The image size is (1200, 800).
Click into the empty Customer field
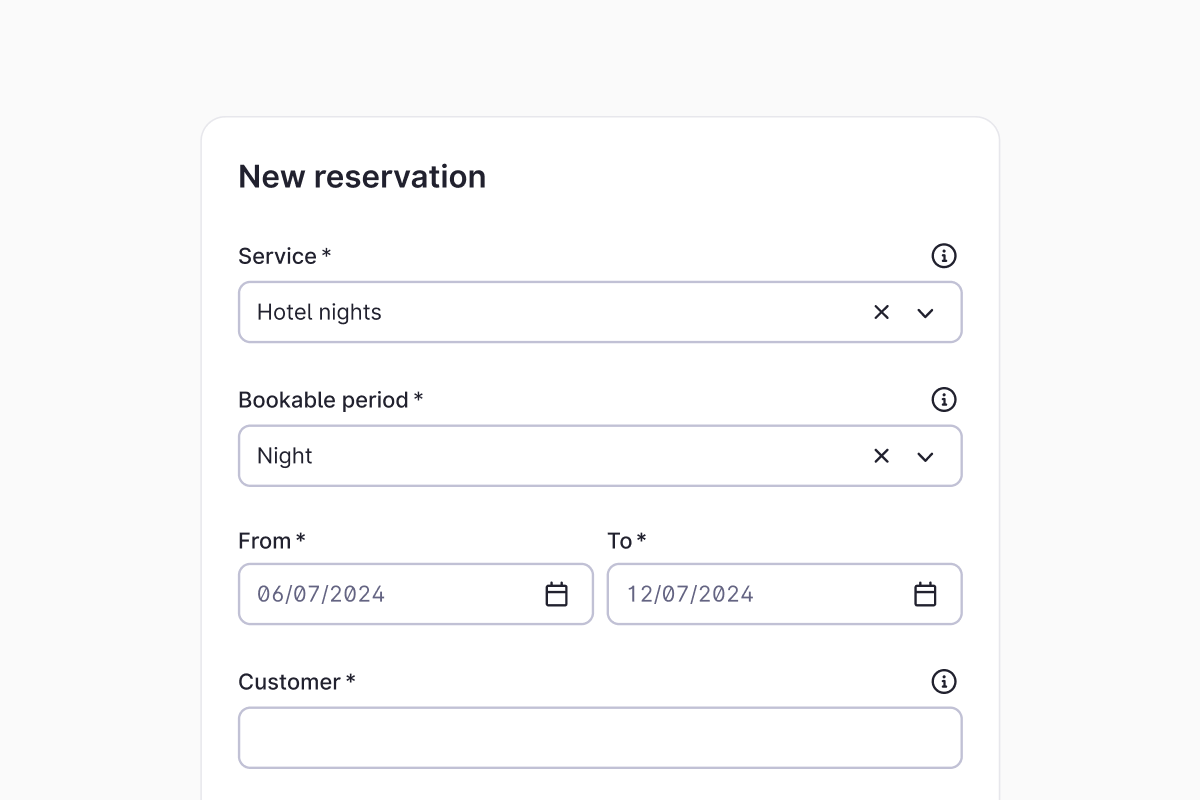tap(600, 738)
